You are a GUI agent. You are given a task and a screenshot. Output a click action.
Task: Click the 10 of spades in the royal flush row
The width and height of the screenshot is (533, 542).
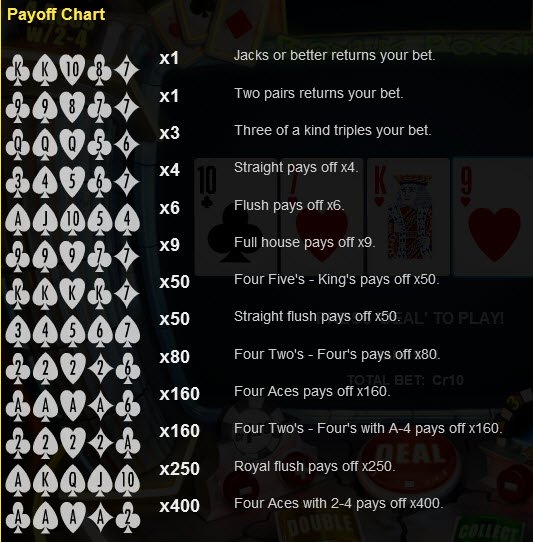[127, 481]
